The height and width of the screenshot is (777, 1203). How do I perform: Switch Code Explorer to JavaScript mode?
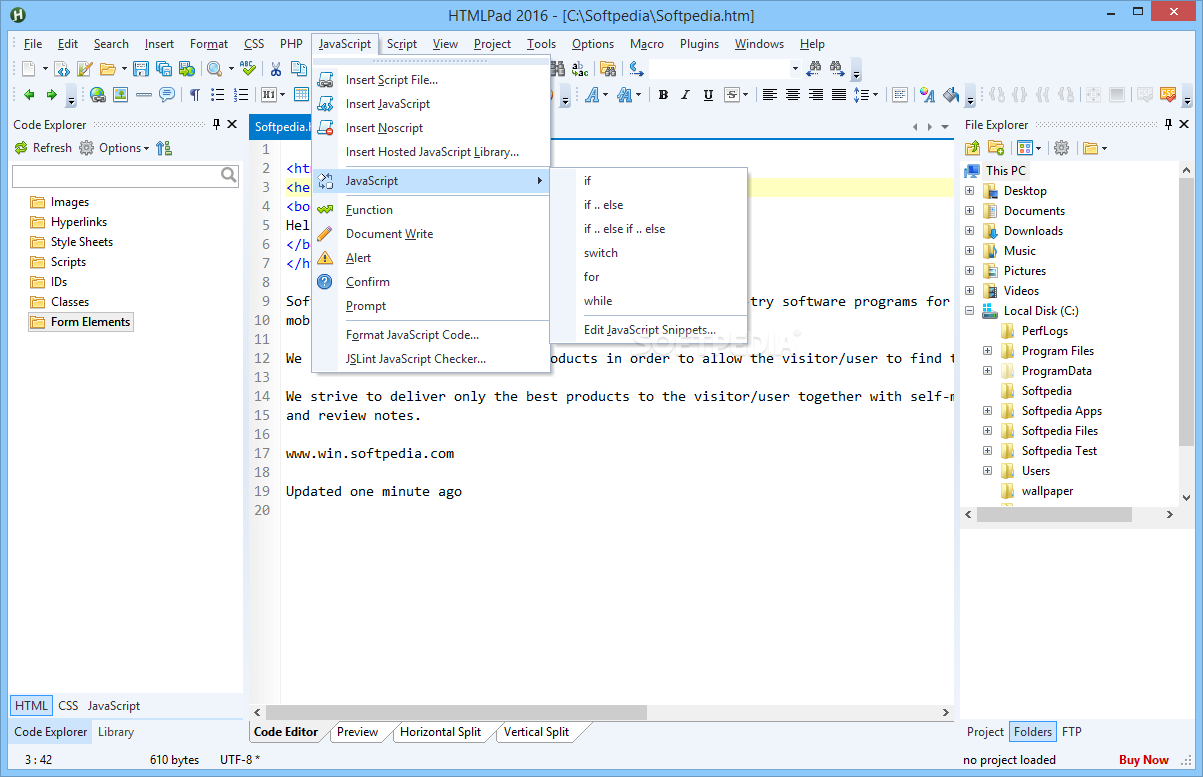point(114,706)
